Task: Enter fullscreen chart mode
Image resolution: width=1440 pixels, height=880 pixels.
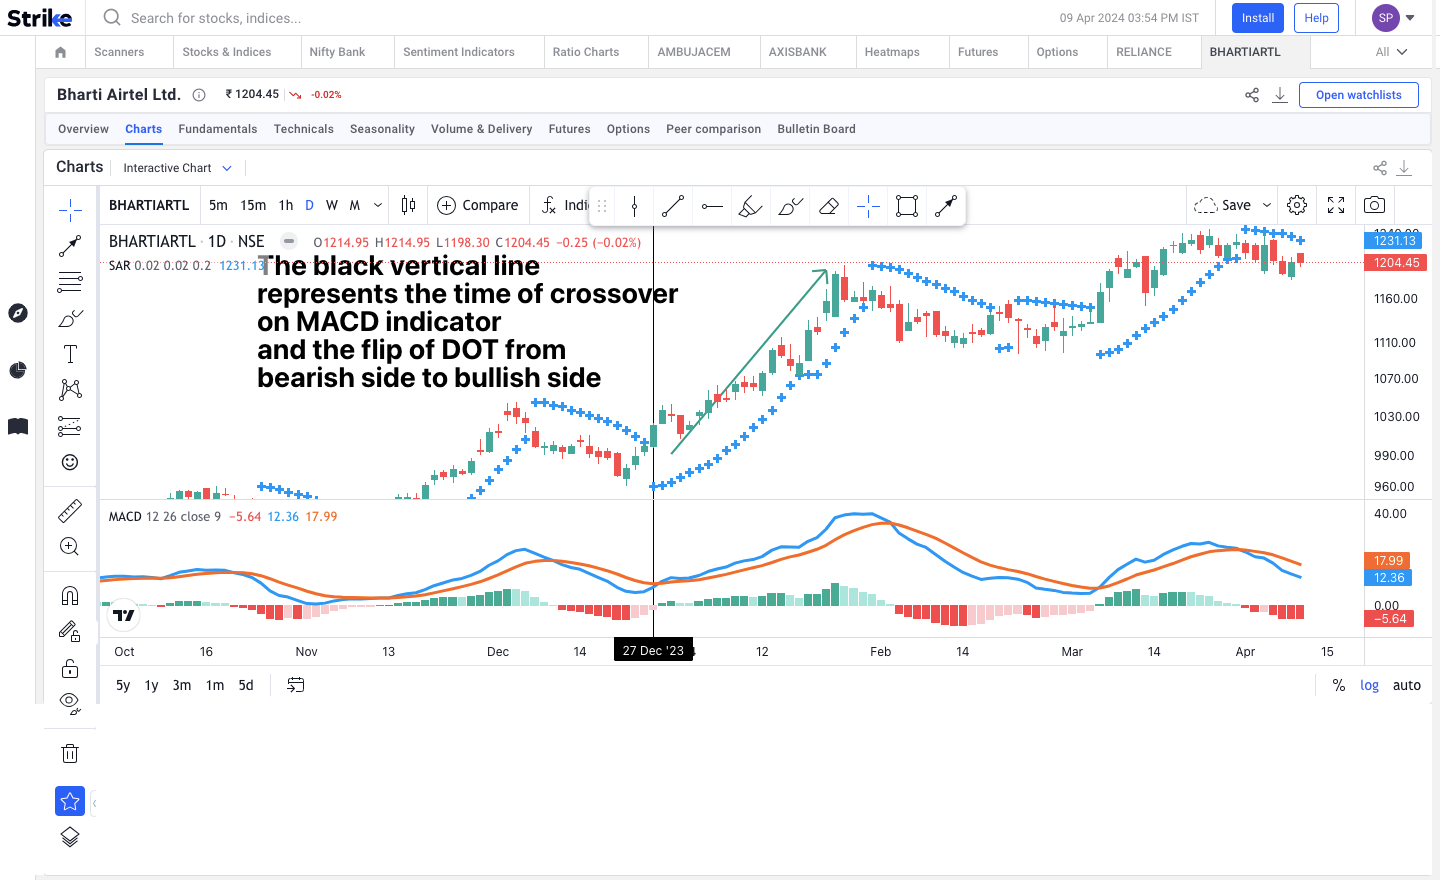Action: click(1336, 205)
